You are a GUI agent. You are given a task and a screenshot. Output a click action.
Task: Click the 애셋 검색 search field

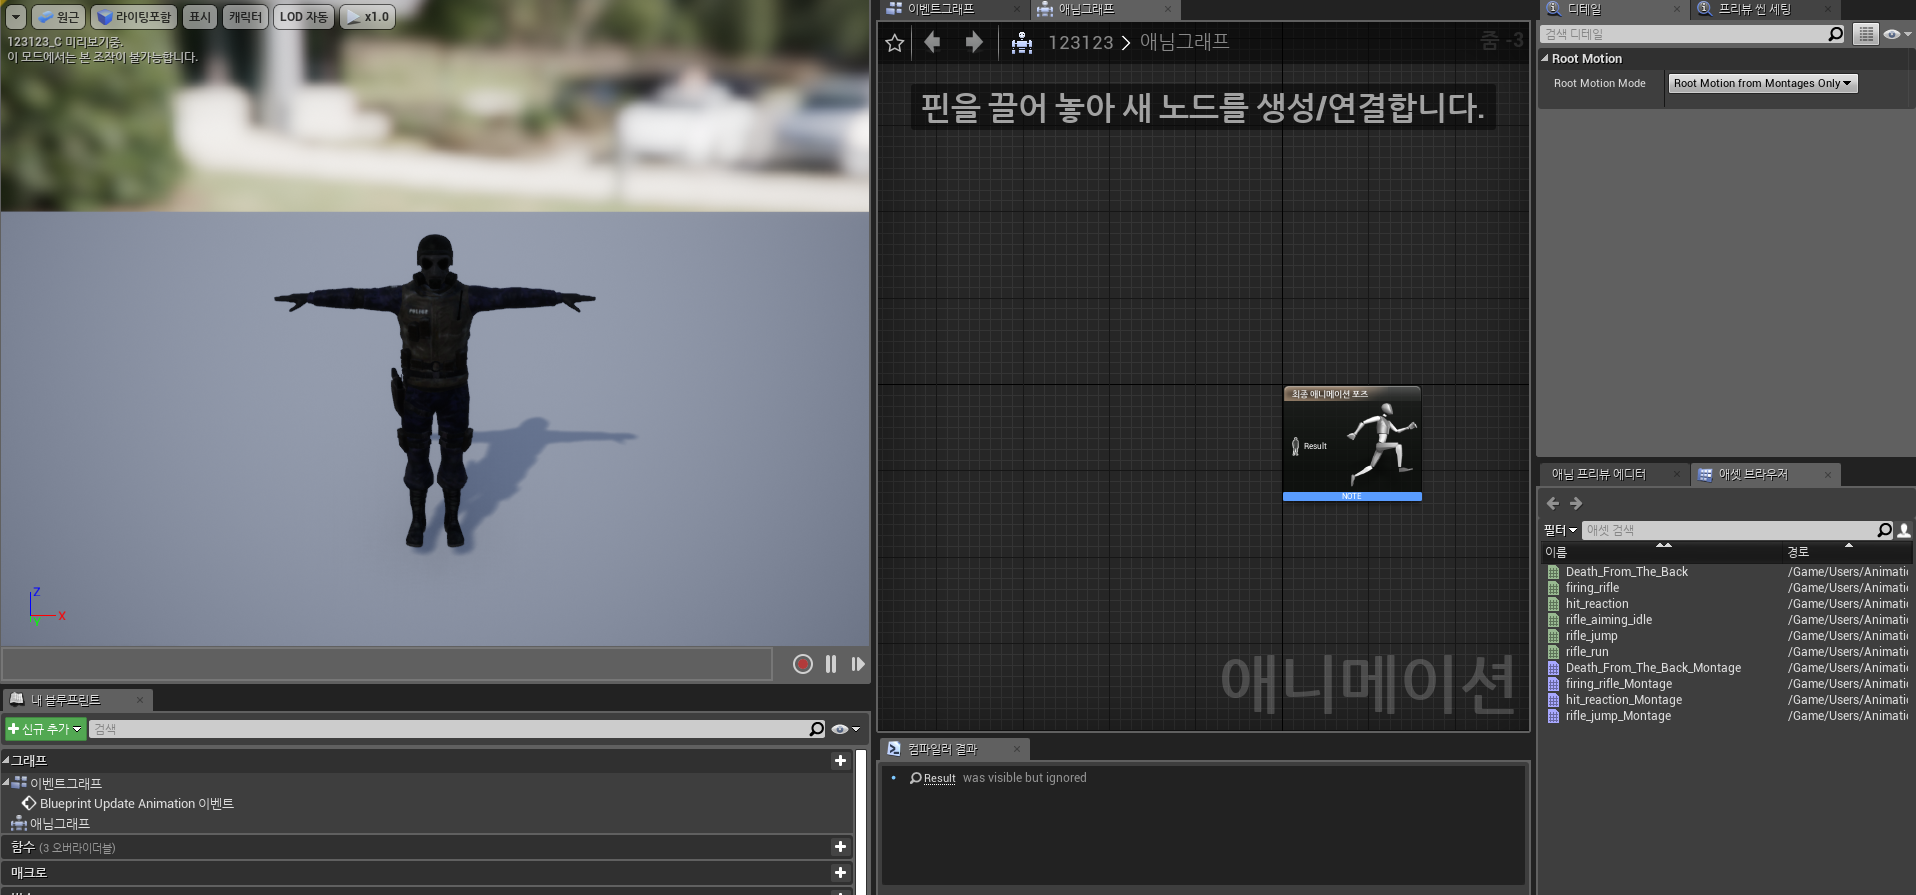pos(1729,530)
